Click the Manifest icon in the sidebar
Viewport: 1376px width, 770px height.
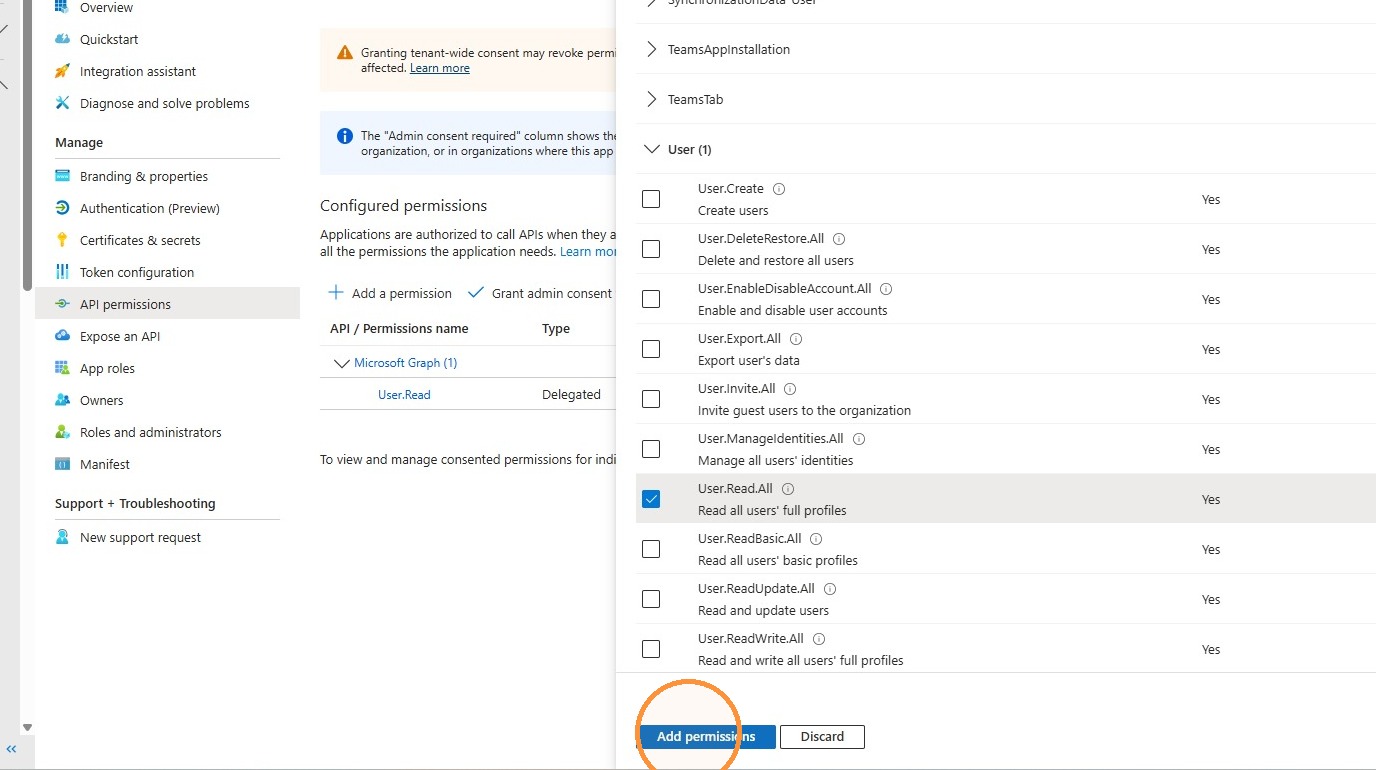click(62, 464)
